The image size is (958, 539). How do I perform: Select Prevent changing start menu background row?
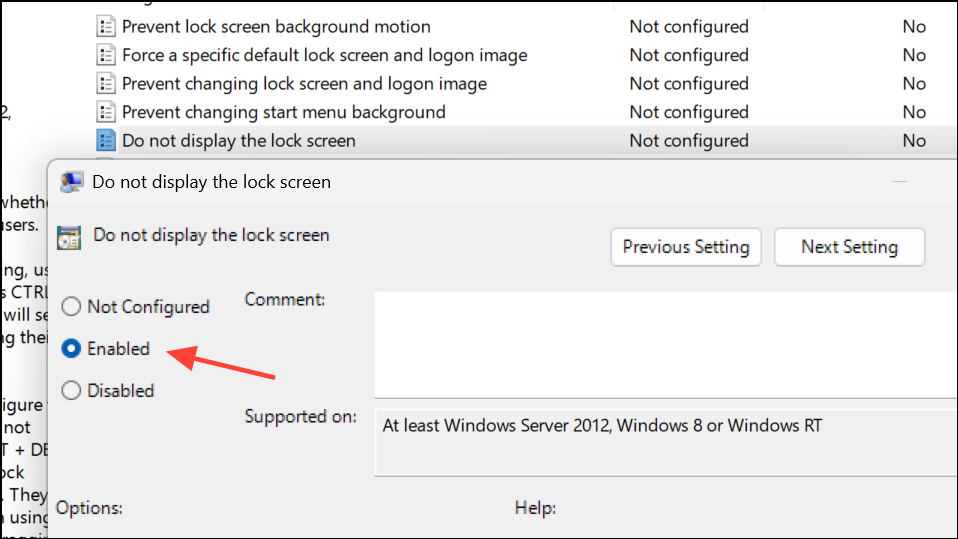pos(524,112)
